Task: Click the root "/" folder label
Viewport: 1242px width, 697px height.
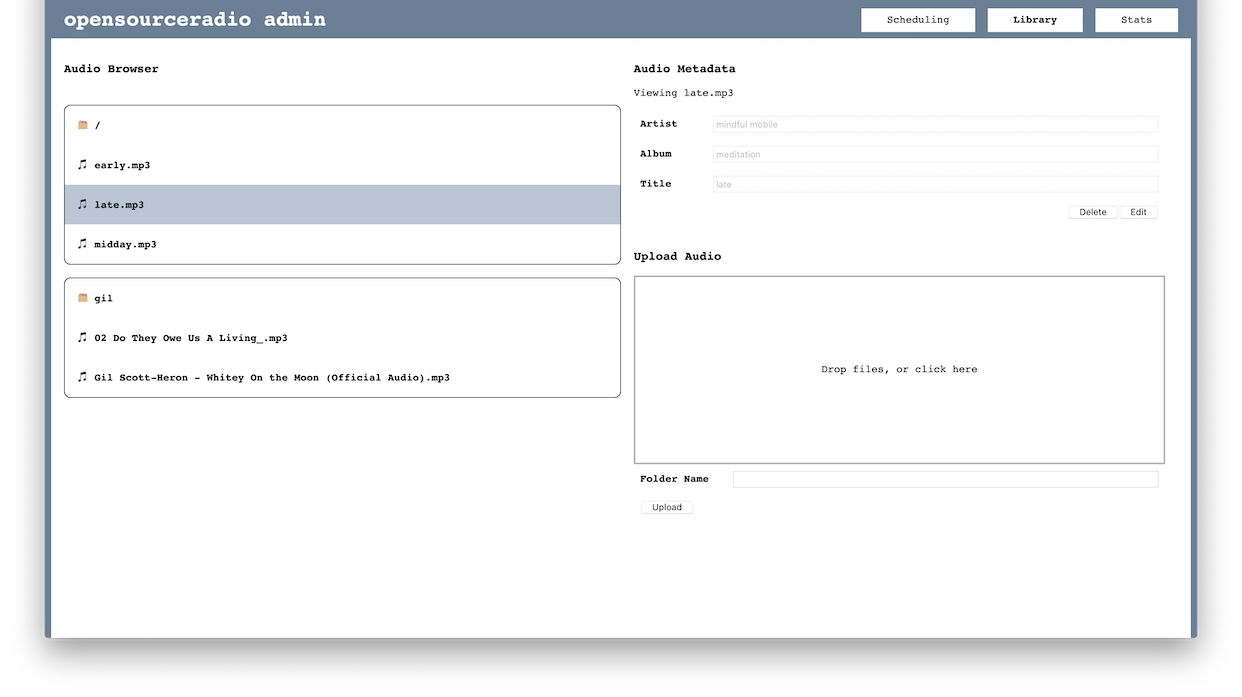Action: point(98,125)
